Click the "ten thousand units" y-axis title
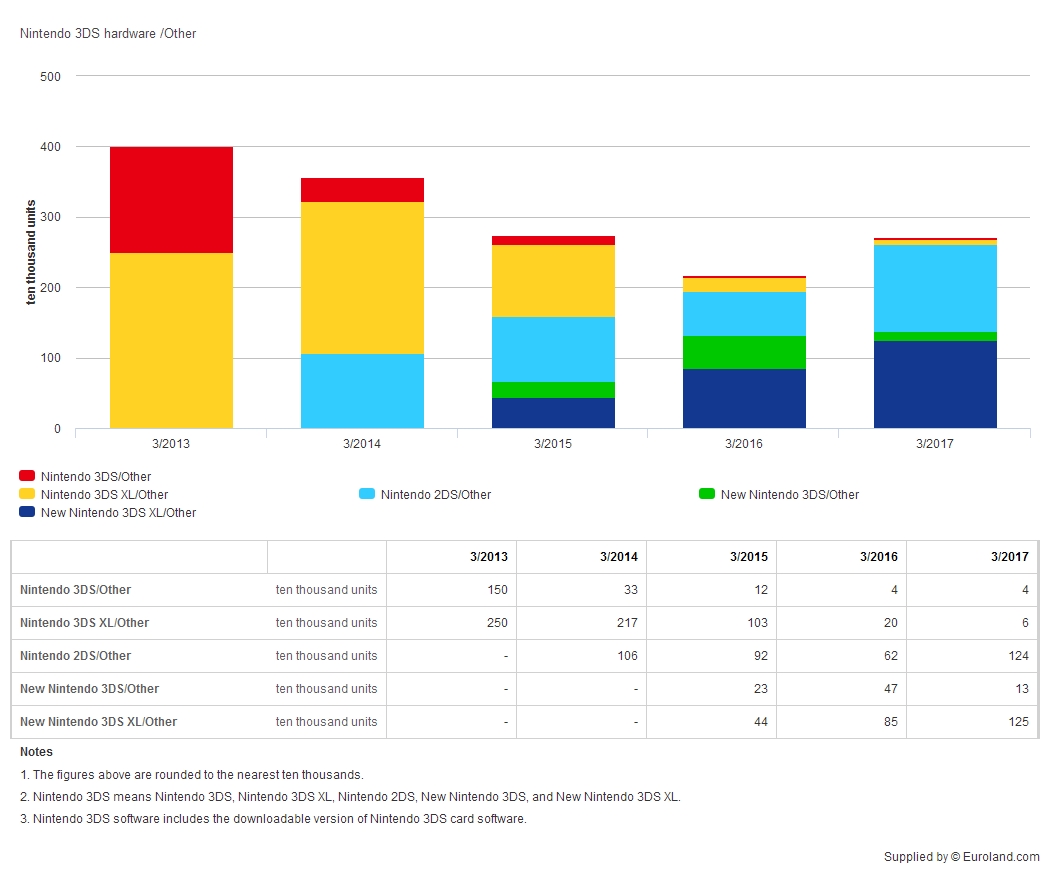 [x=30, y=252]
